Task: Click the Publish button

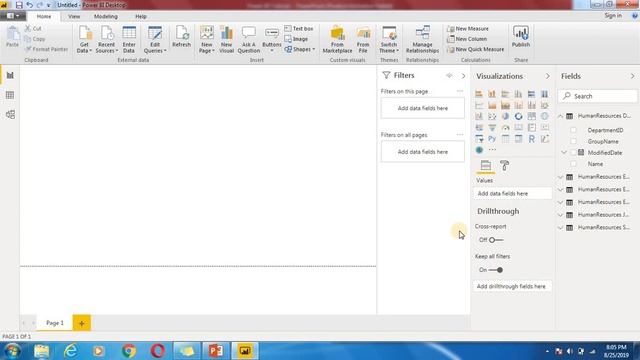Action: [x=521, y=37]
